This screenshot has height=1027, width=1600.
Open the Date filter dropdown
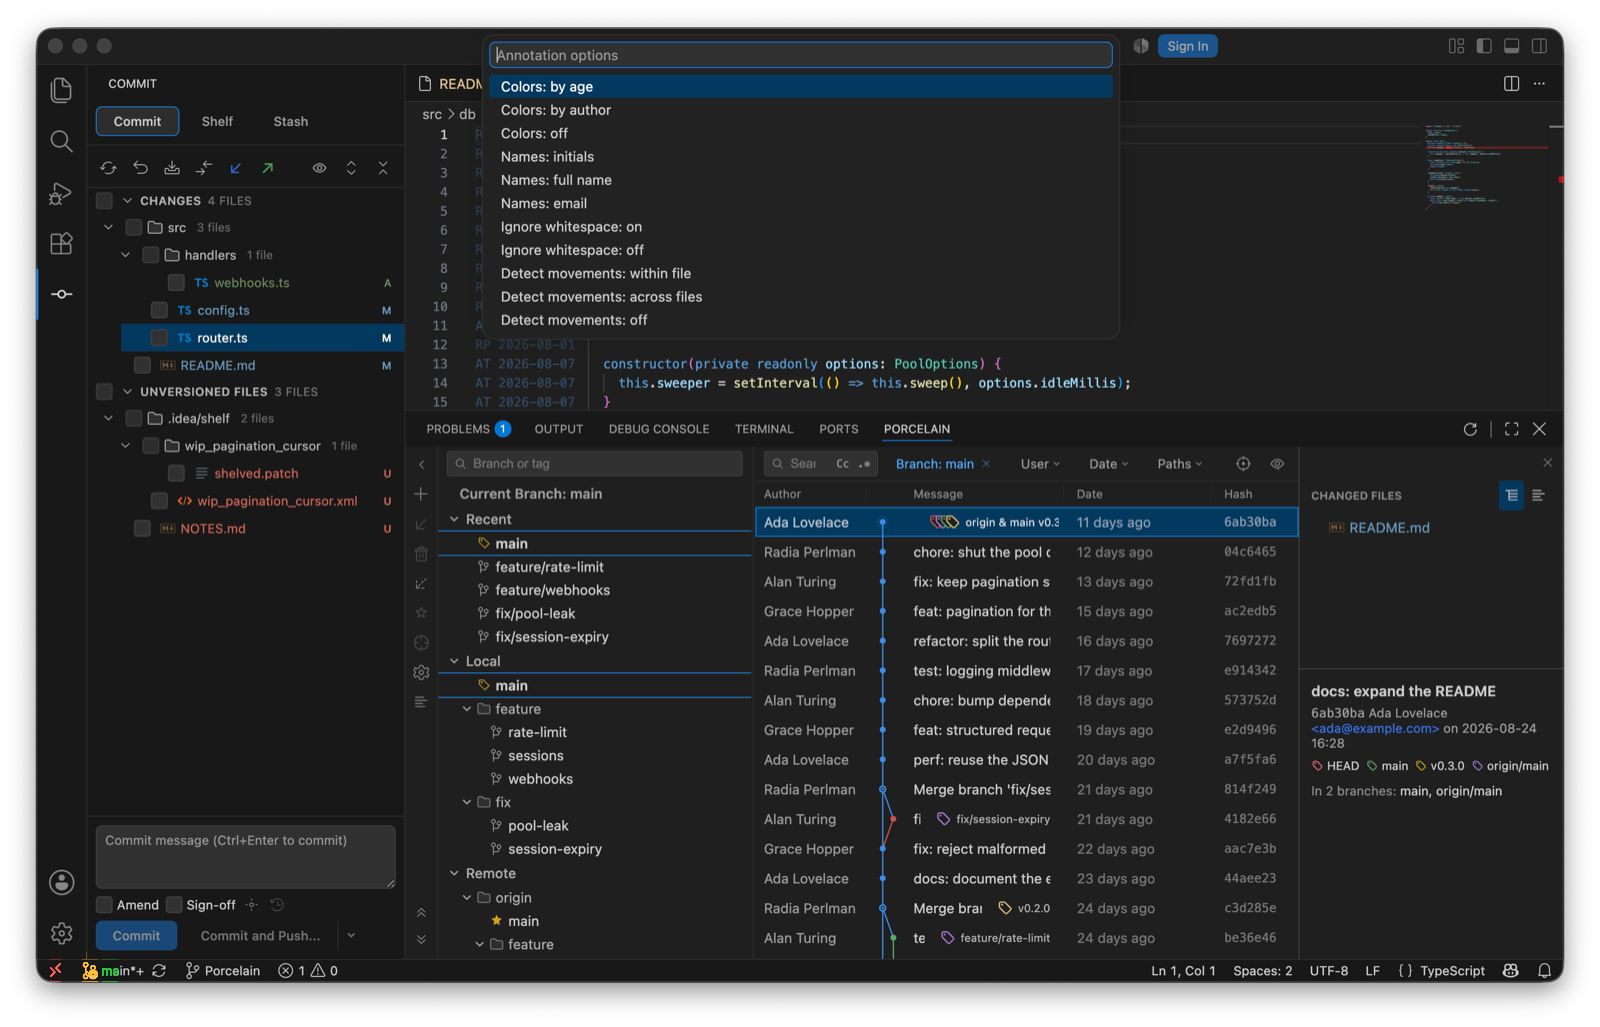1108,464
